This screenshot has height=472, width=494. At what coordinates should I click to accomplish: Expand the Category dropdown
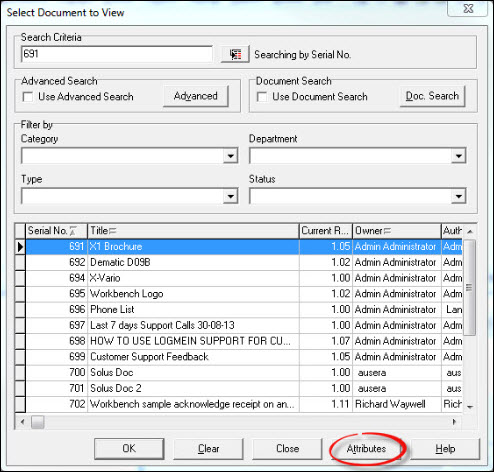coord(230,156)
